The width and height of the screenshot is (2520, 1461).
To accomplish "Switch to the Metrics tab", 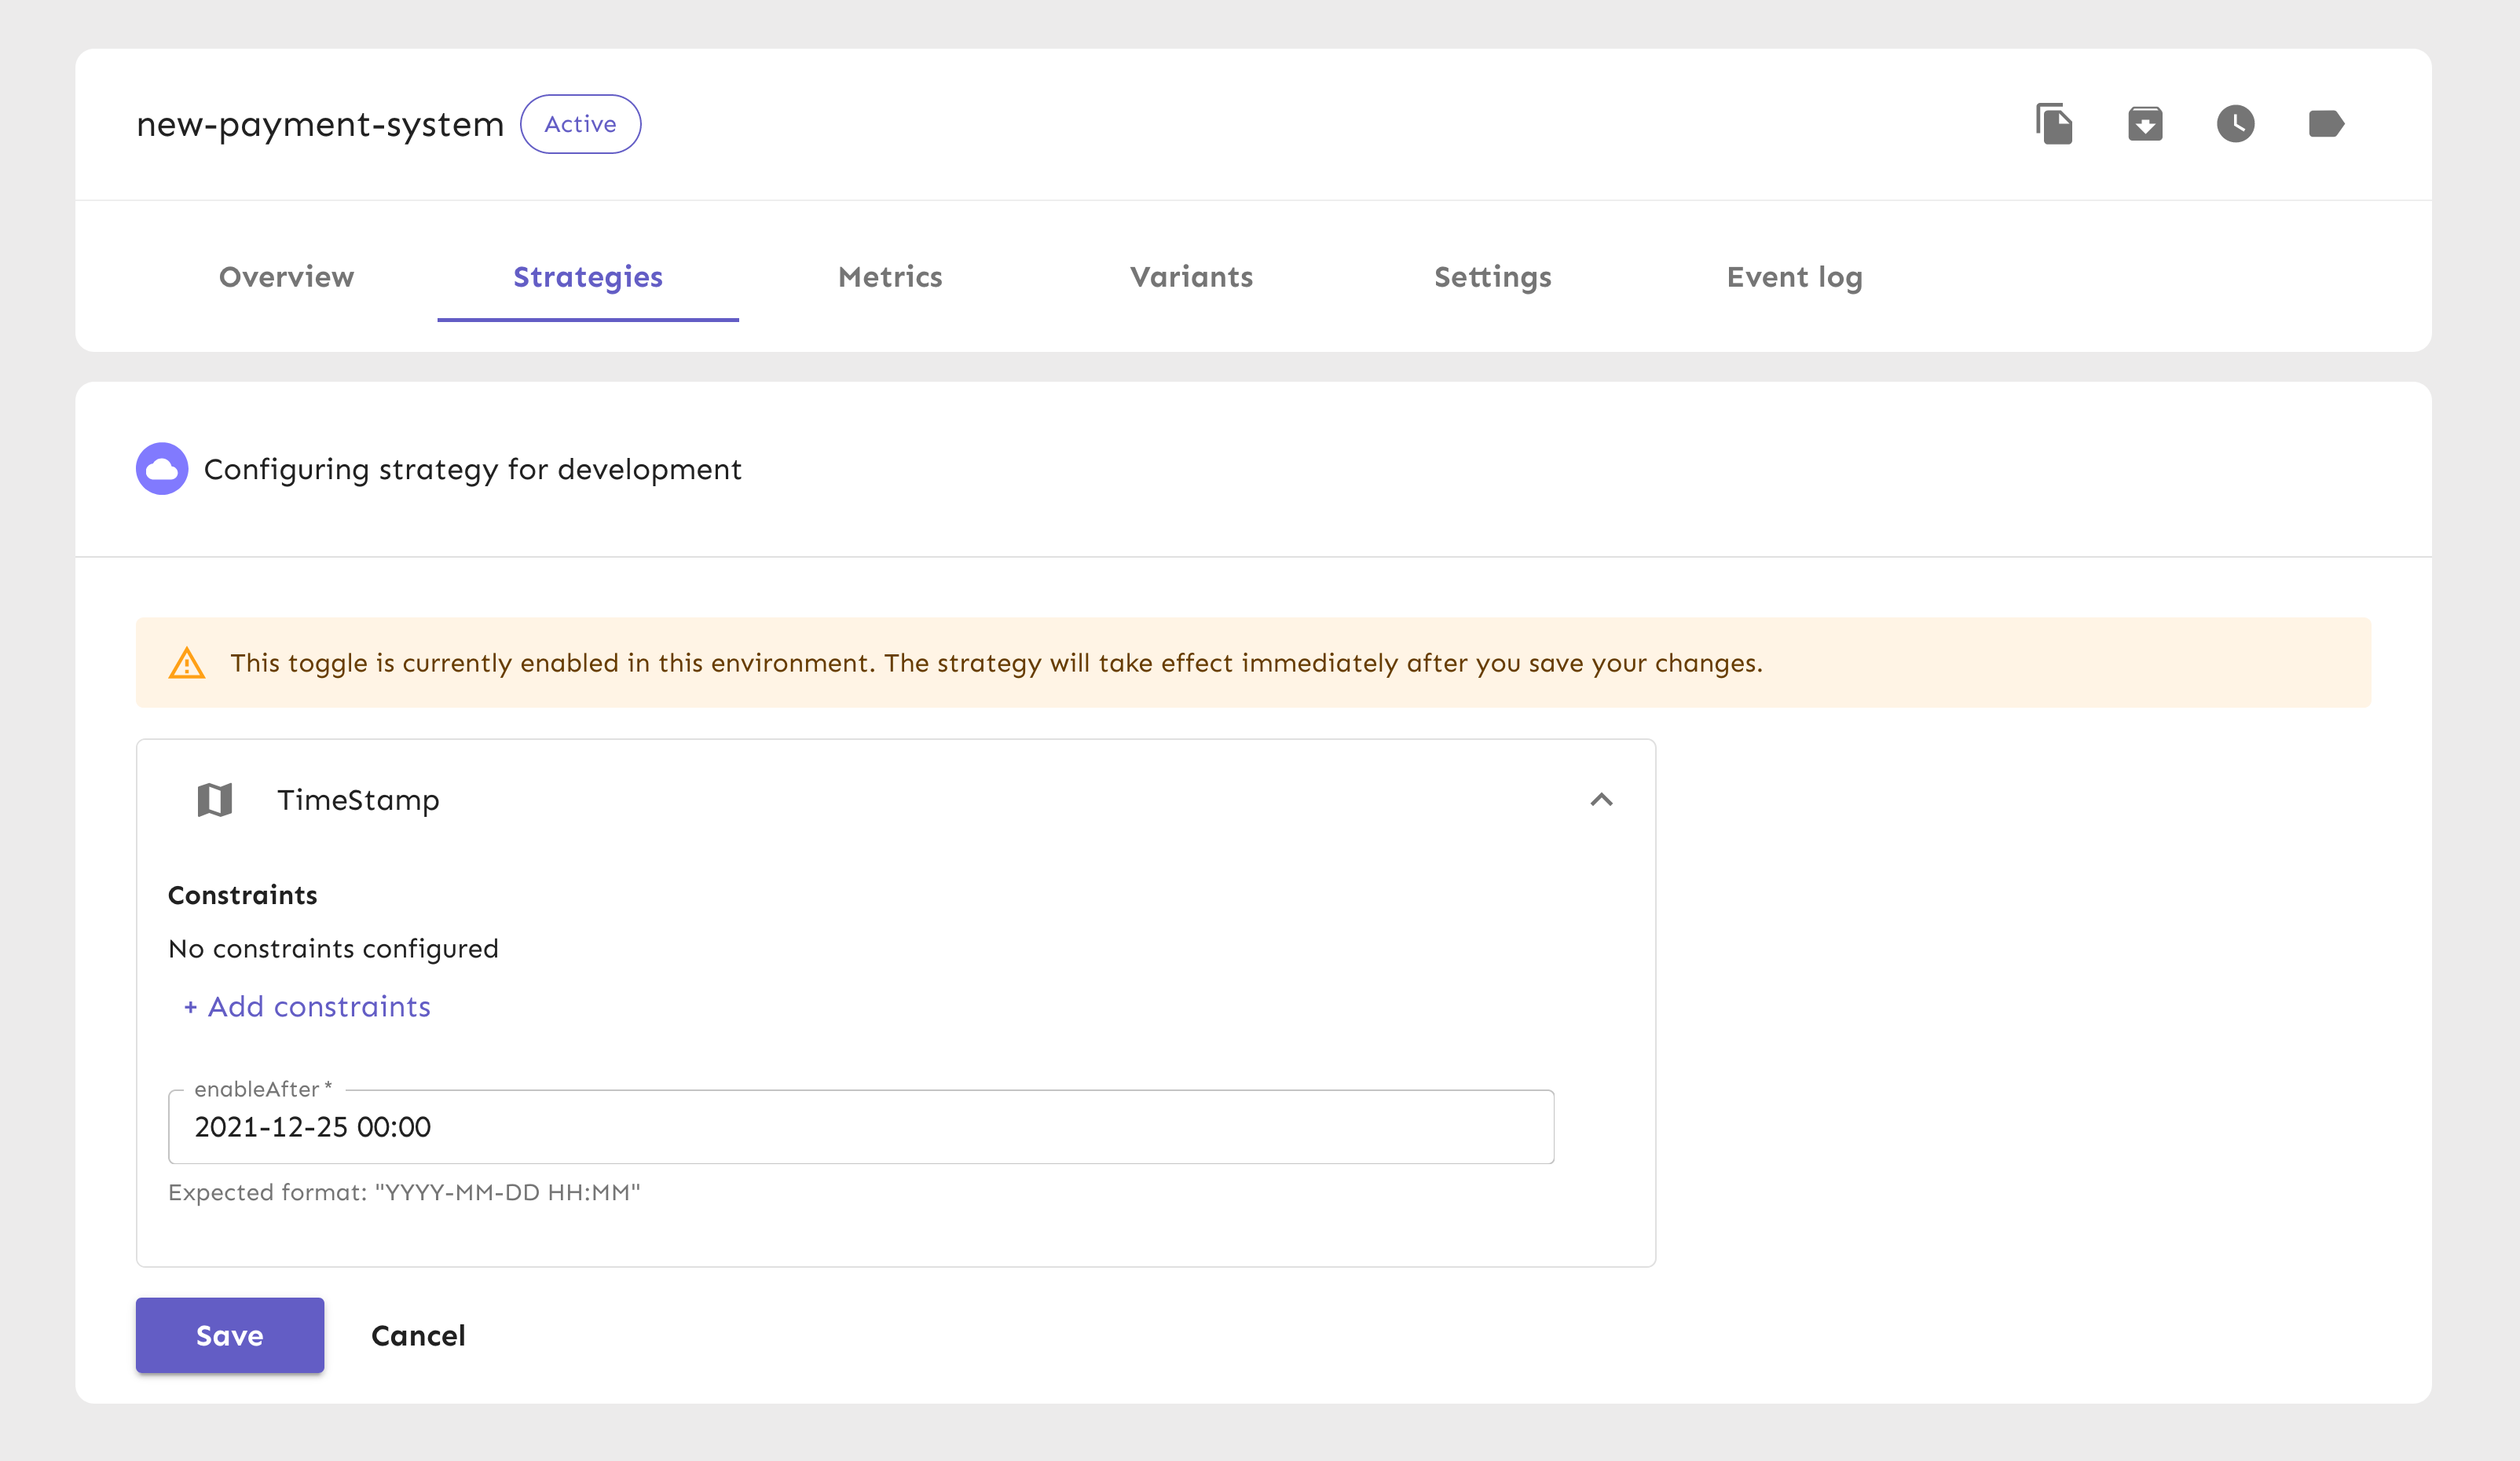I will [x=890, y=277].
